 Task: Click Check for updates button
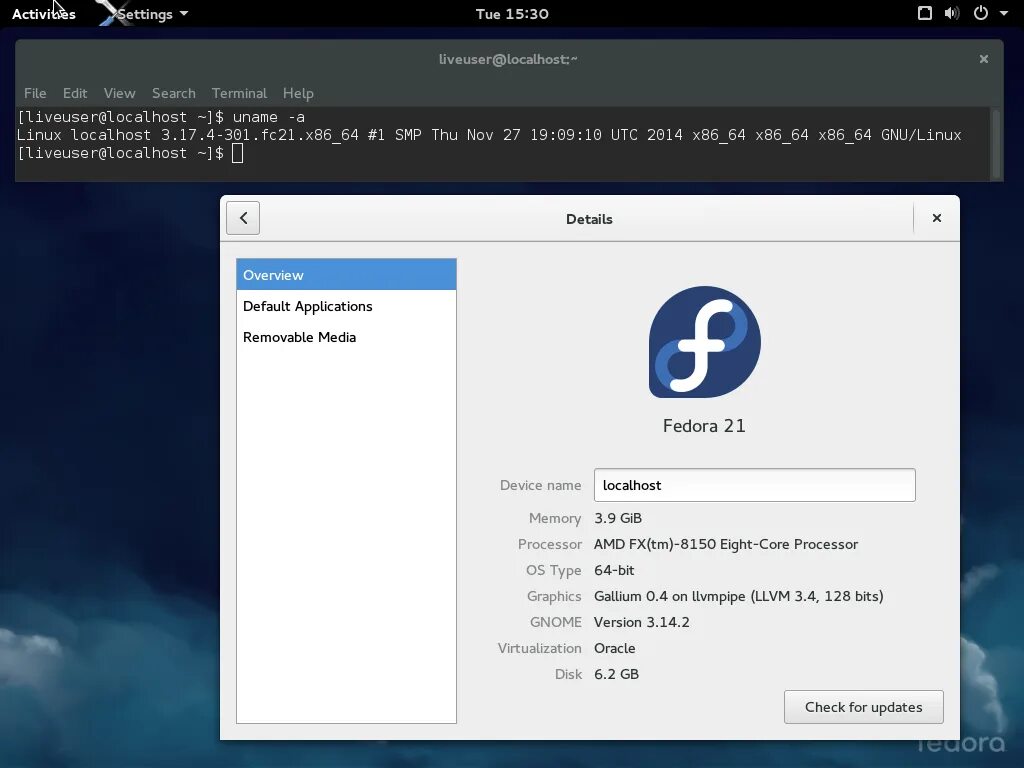[x=863, y=707]
